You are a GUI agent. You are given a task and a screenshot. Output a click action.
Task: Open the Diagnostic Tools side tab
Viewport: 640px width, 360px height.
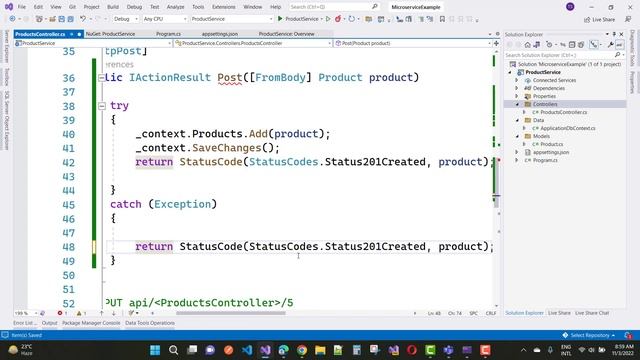[632, 48]
